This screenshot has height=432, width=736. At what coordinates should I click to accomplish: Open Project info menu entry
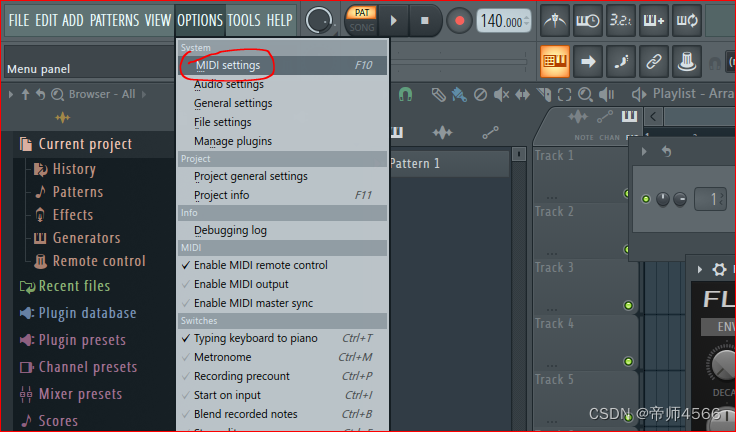(x=283, y=195)
